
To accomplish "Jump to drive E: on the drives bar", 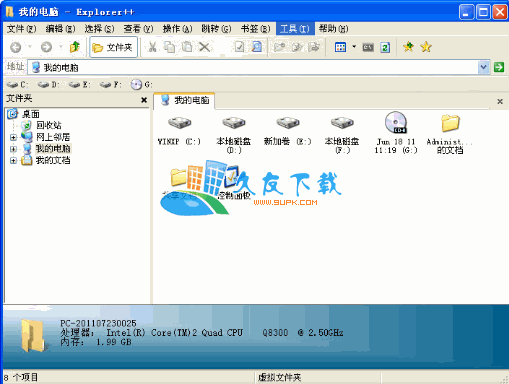I will (x=79, y=85).
